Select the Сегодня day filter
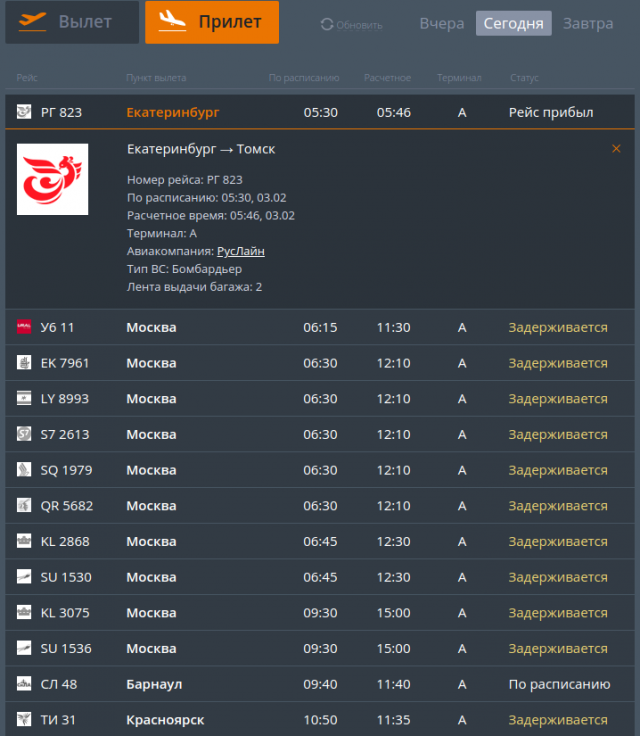Screen dimensions: 640x736 coord(513,23)
